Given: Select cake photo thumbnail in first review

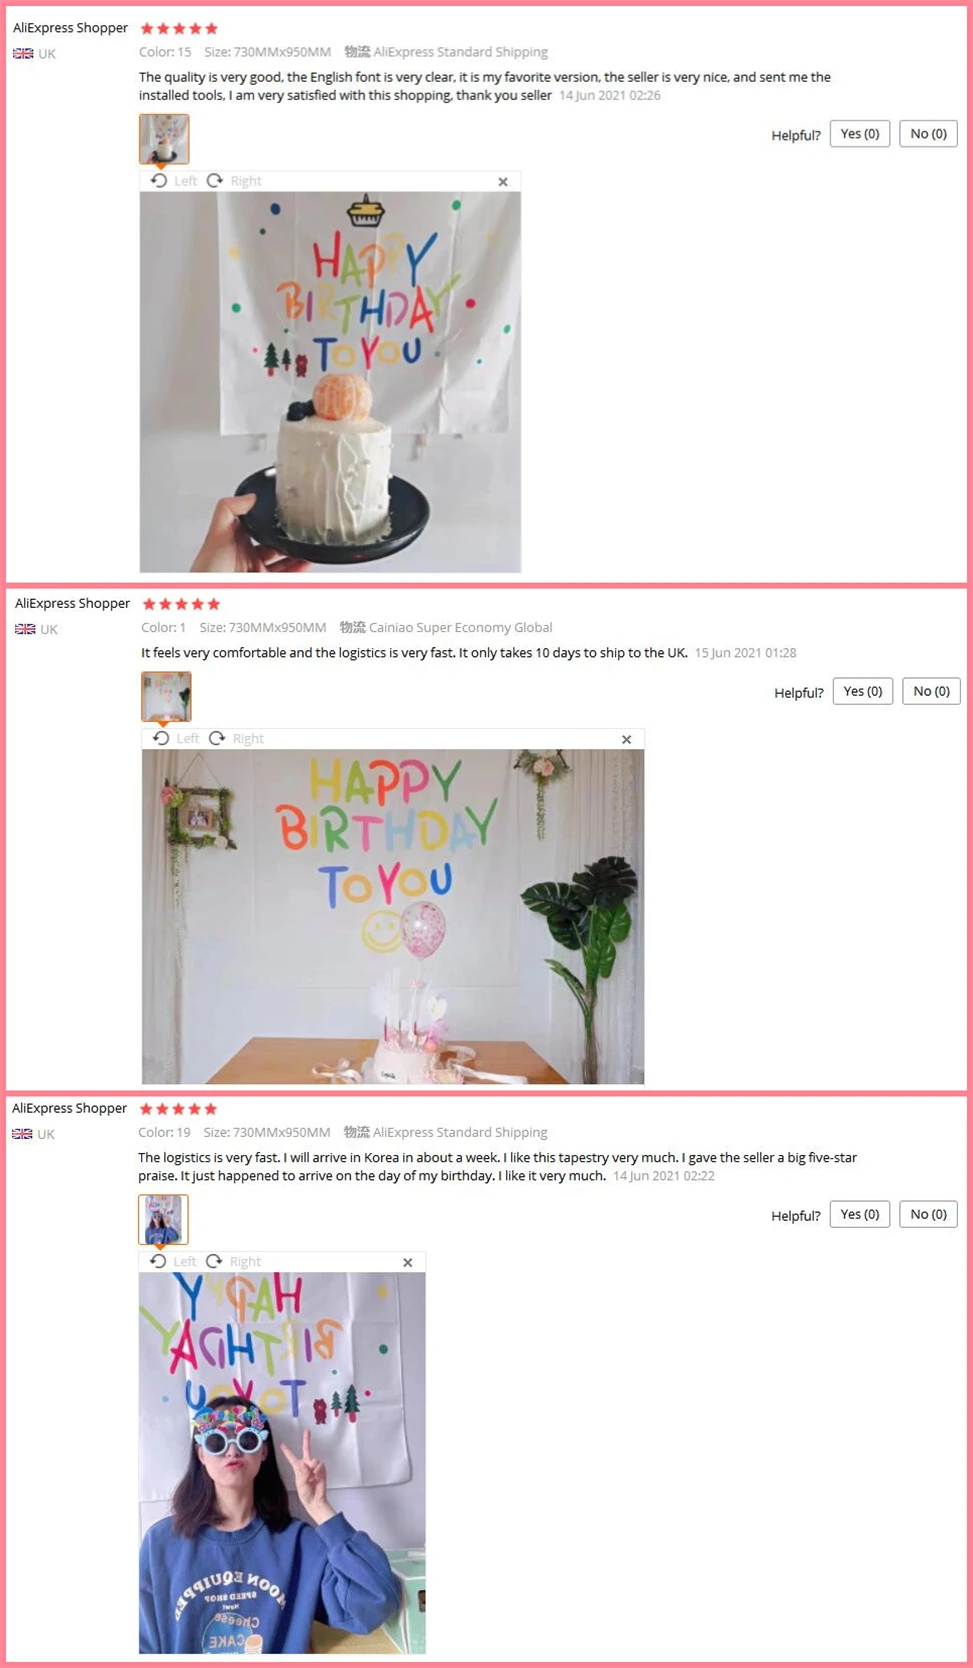Looking at the screenshot, I should [x=164, y=139].
